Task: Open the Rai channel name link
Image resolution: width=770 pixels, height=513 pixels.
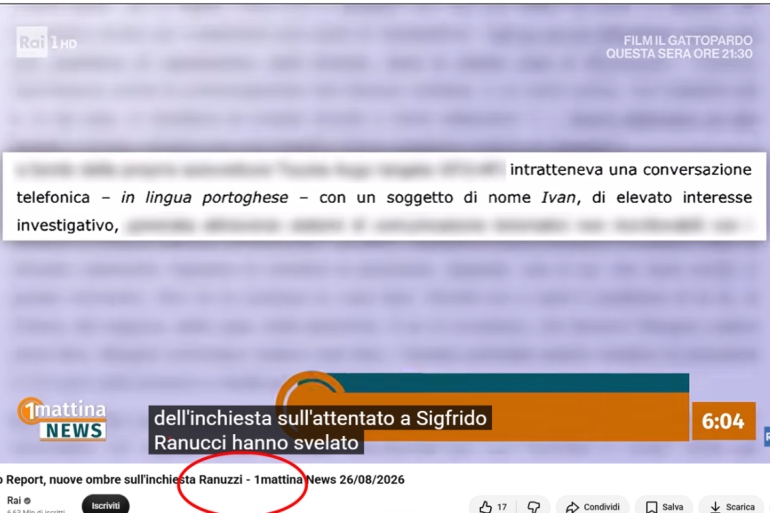Action: [x=14, y=500]
